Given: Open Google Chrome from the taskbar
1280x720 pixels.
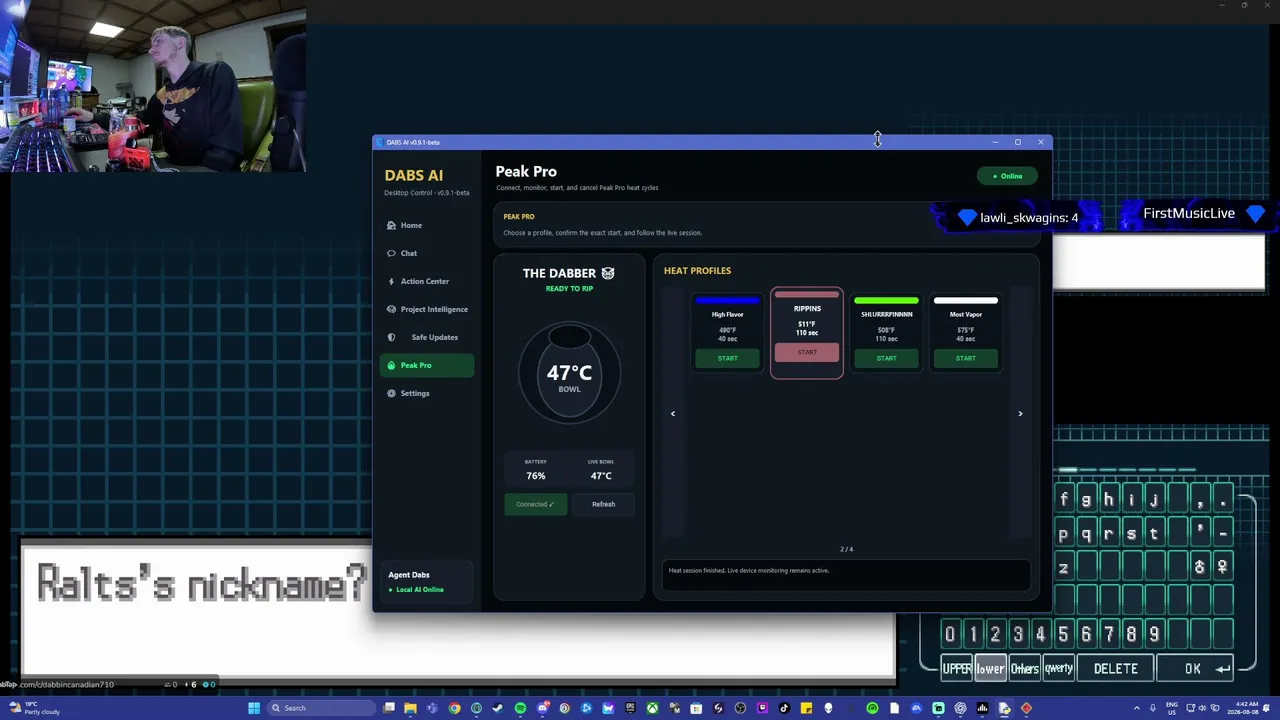Looking at the screenshot, I should 454,708.
